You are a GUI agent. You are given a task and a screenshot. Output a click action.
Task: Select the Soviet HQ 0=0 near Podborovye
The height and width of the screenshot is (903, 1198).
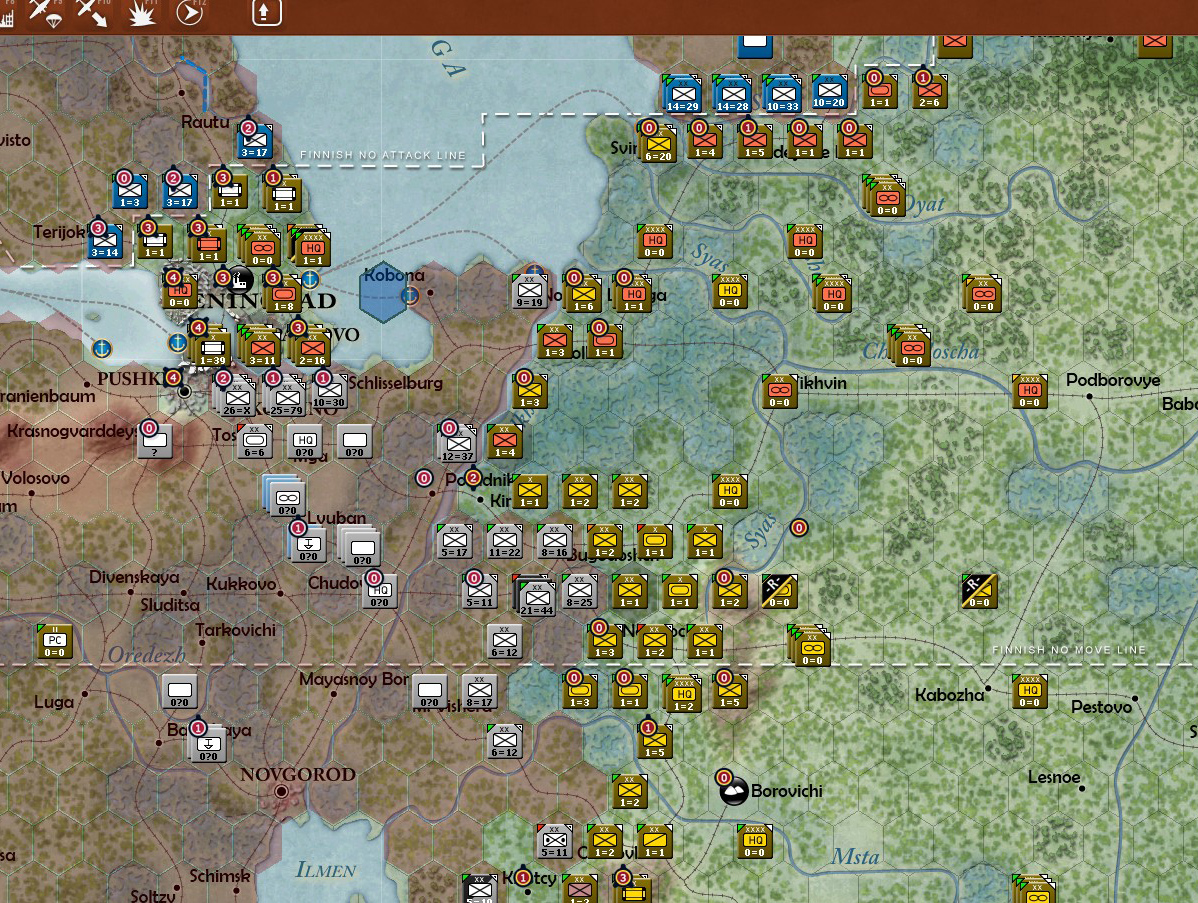(x=1029, y=391)
